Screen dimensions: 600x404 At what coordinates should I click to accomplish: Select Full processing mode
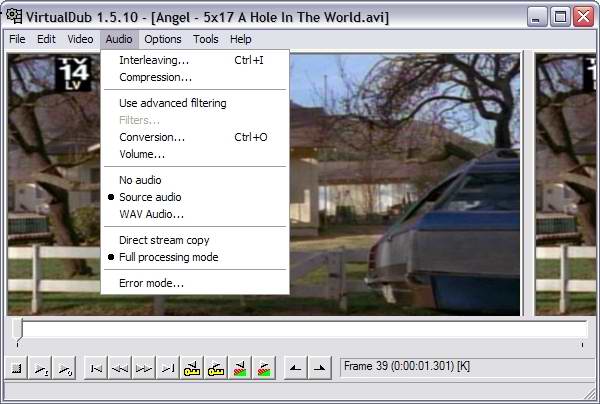tap(195, 257)
